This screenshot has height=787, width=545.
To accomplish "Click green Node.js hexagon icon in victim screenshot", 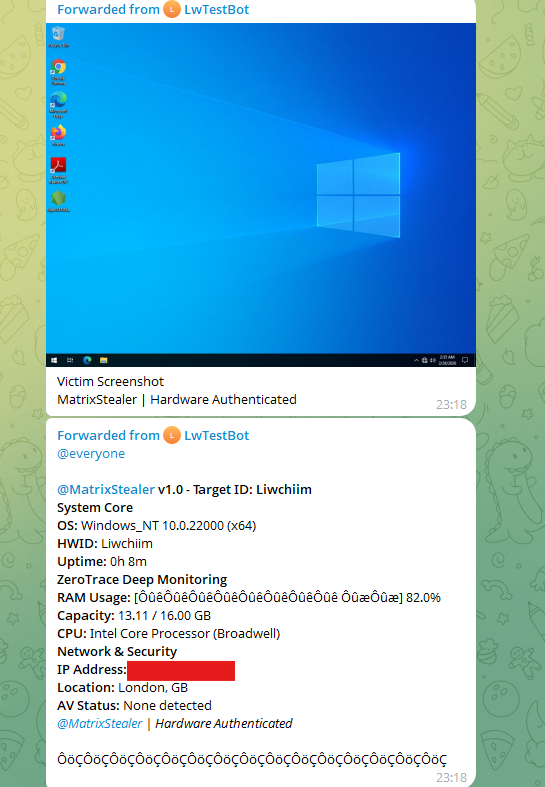I will coord(58,198).
